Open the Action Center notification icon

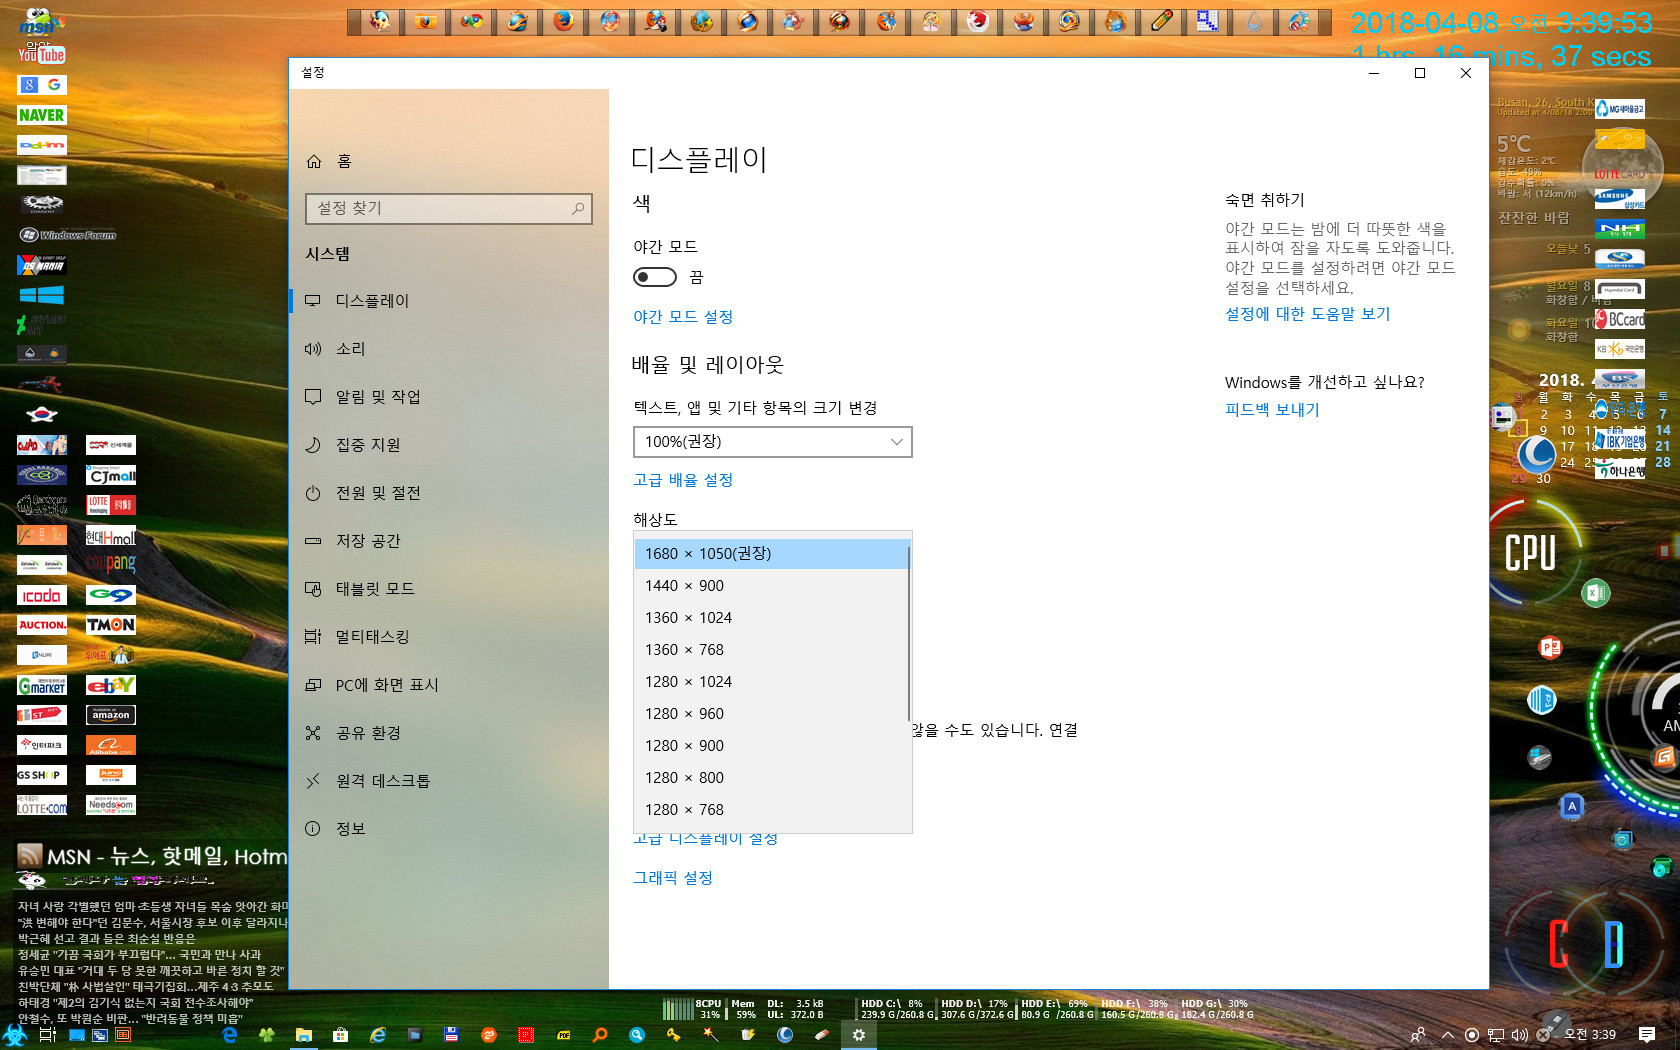click(x=1646, y=1035)
